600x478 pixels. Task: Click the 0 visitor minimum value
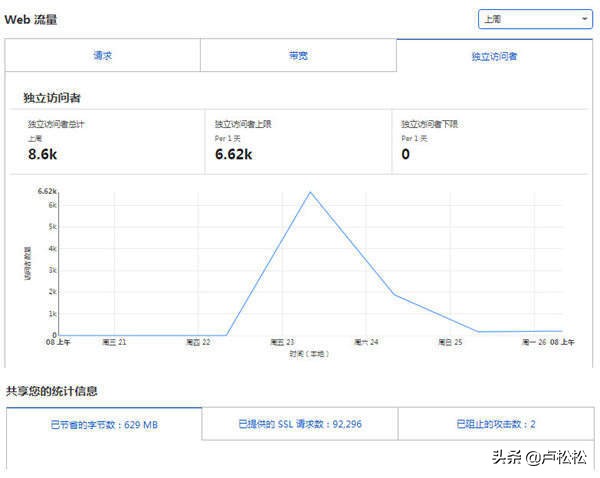pos(406,154)
